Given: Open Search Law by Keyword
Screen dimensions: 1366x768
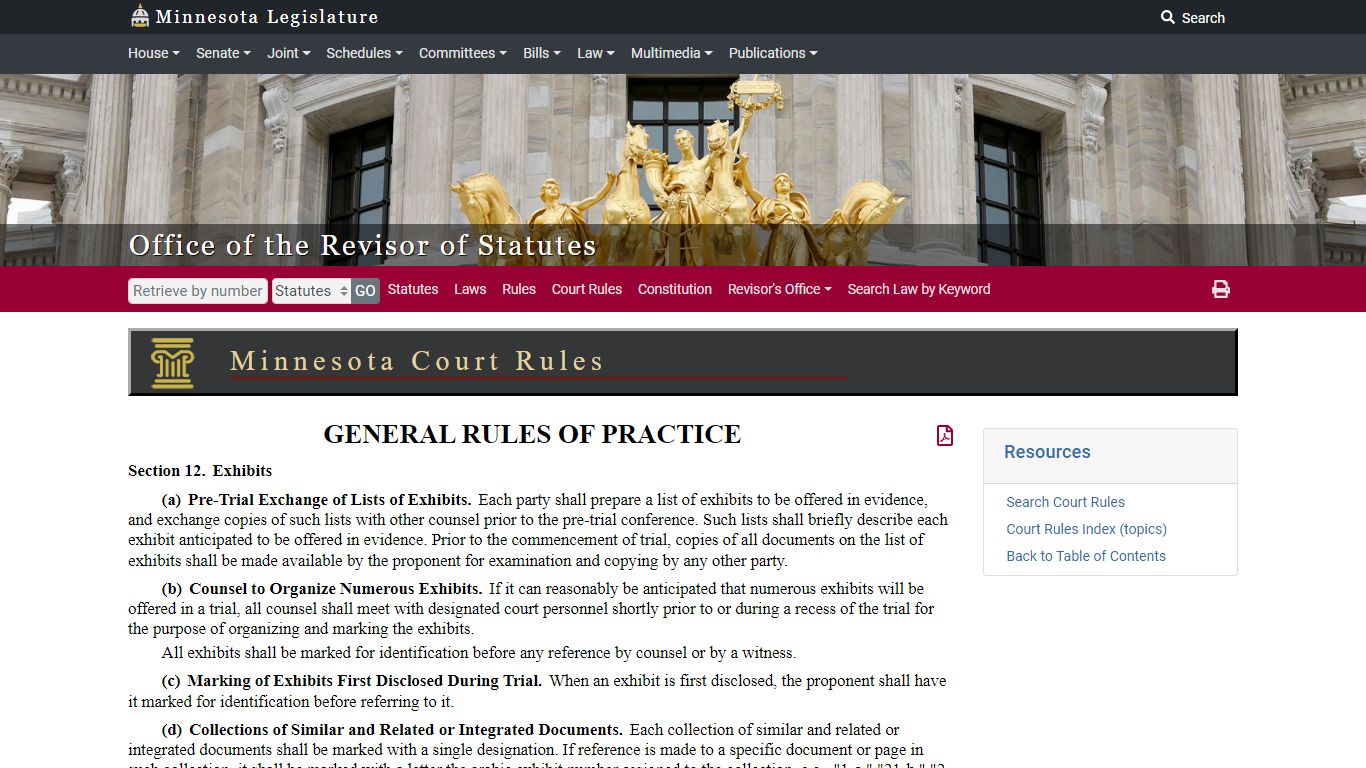Looking at the screenshot, I should pos(919,289).
